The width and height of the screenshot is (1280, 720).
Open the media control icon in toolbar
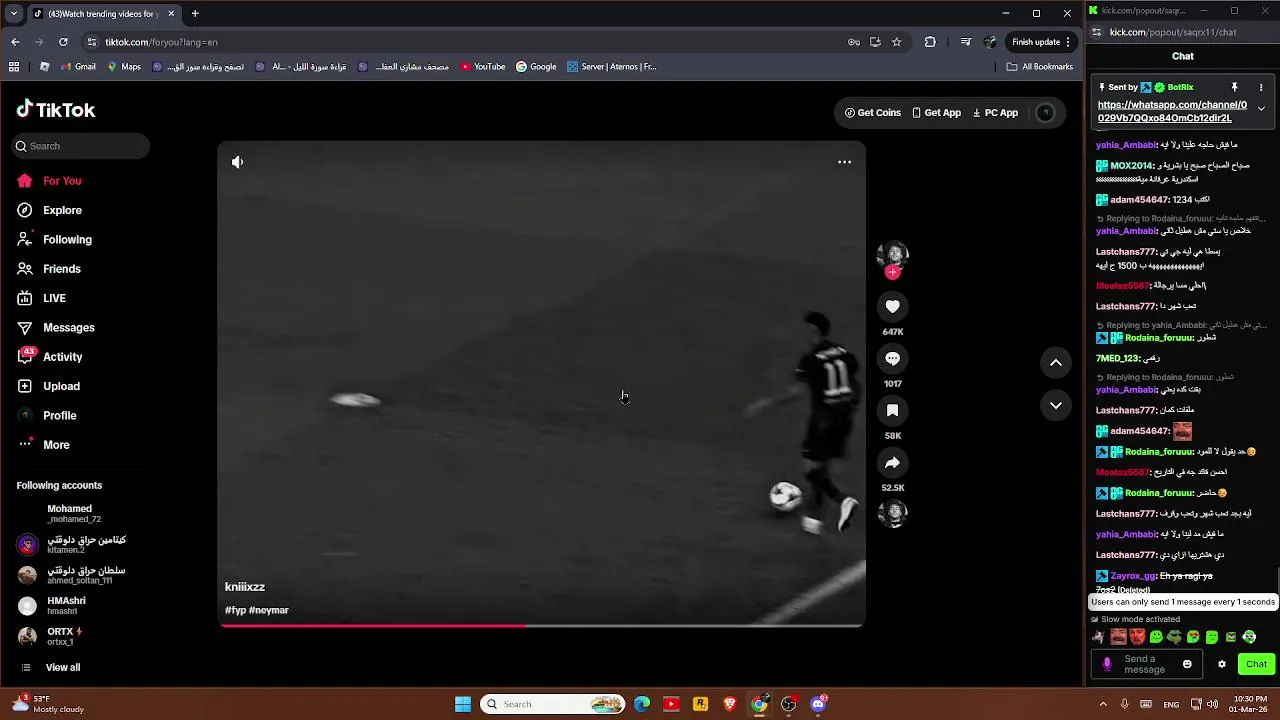965,42
